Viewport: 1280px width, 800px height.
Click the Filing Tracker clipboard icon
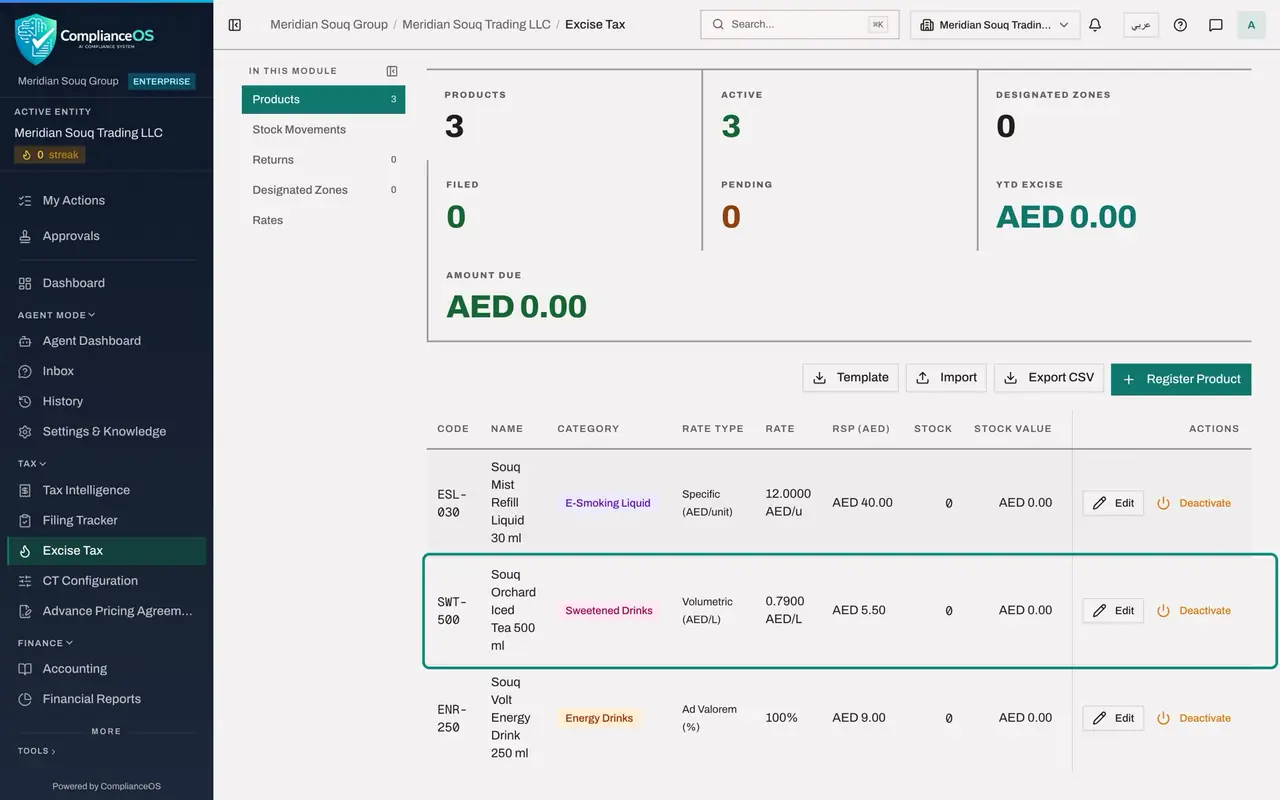(25, 521)
